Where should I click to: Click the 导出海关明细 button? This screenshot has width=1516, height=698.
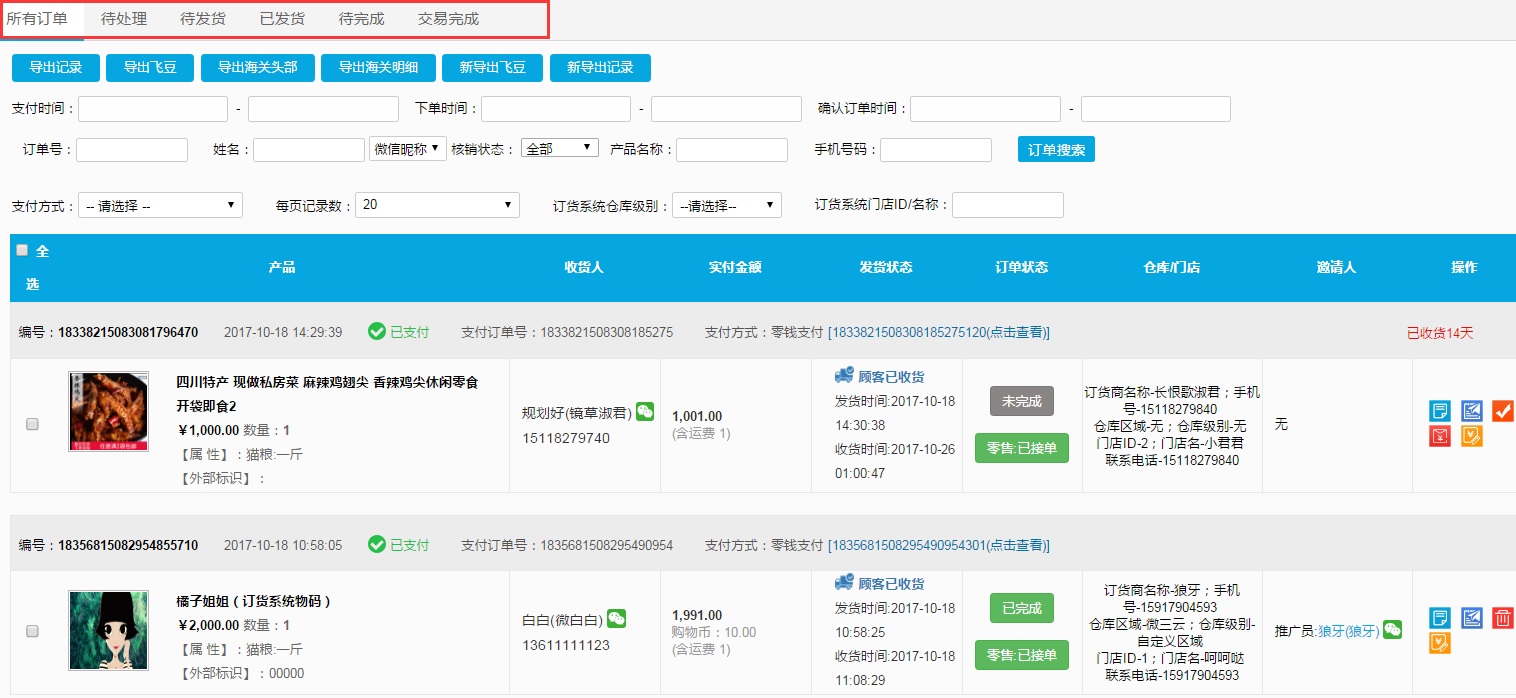click(378, 68)
